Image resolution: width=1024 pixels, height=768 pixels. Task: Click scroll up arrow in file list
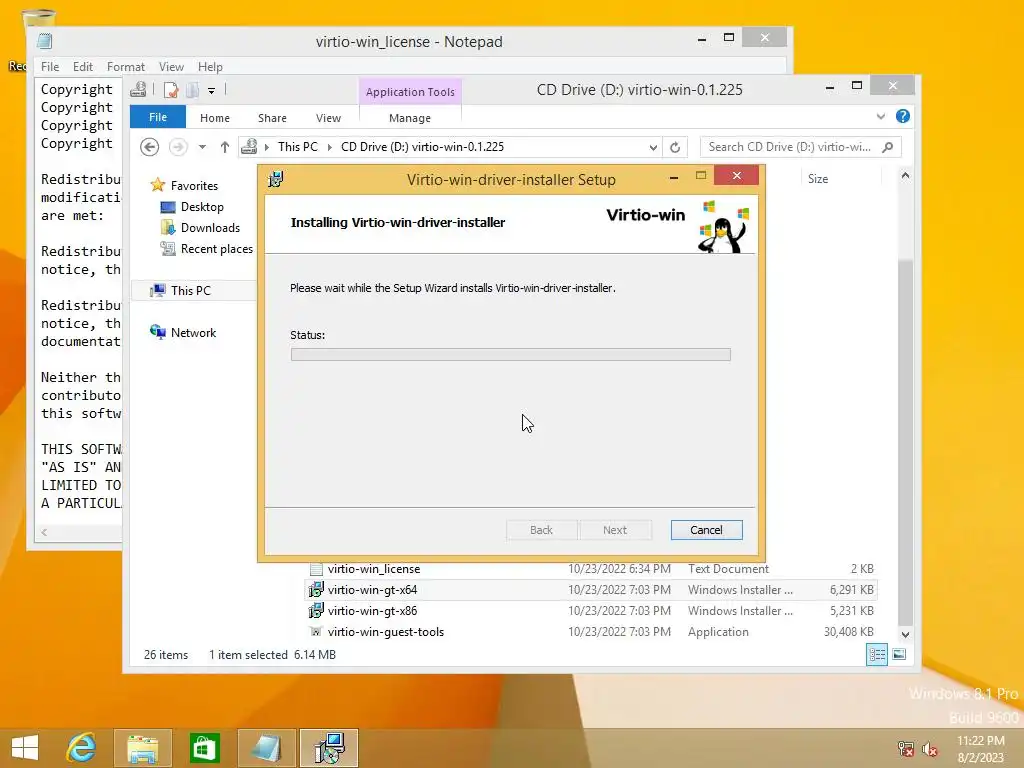[905, 176]
